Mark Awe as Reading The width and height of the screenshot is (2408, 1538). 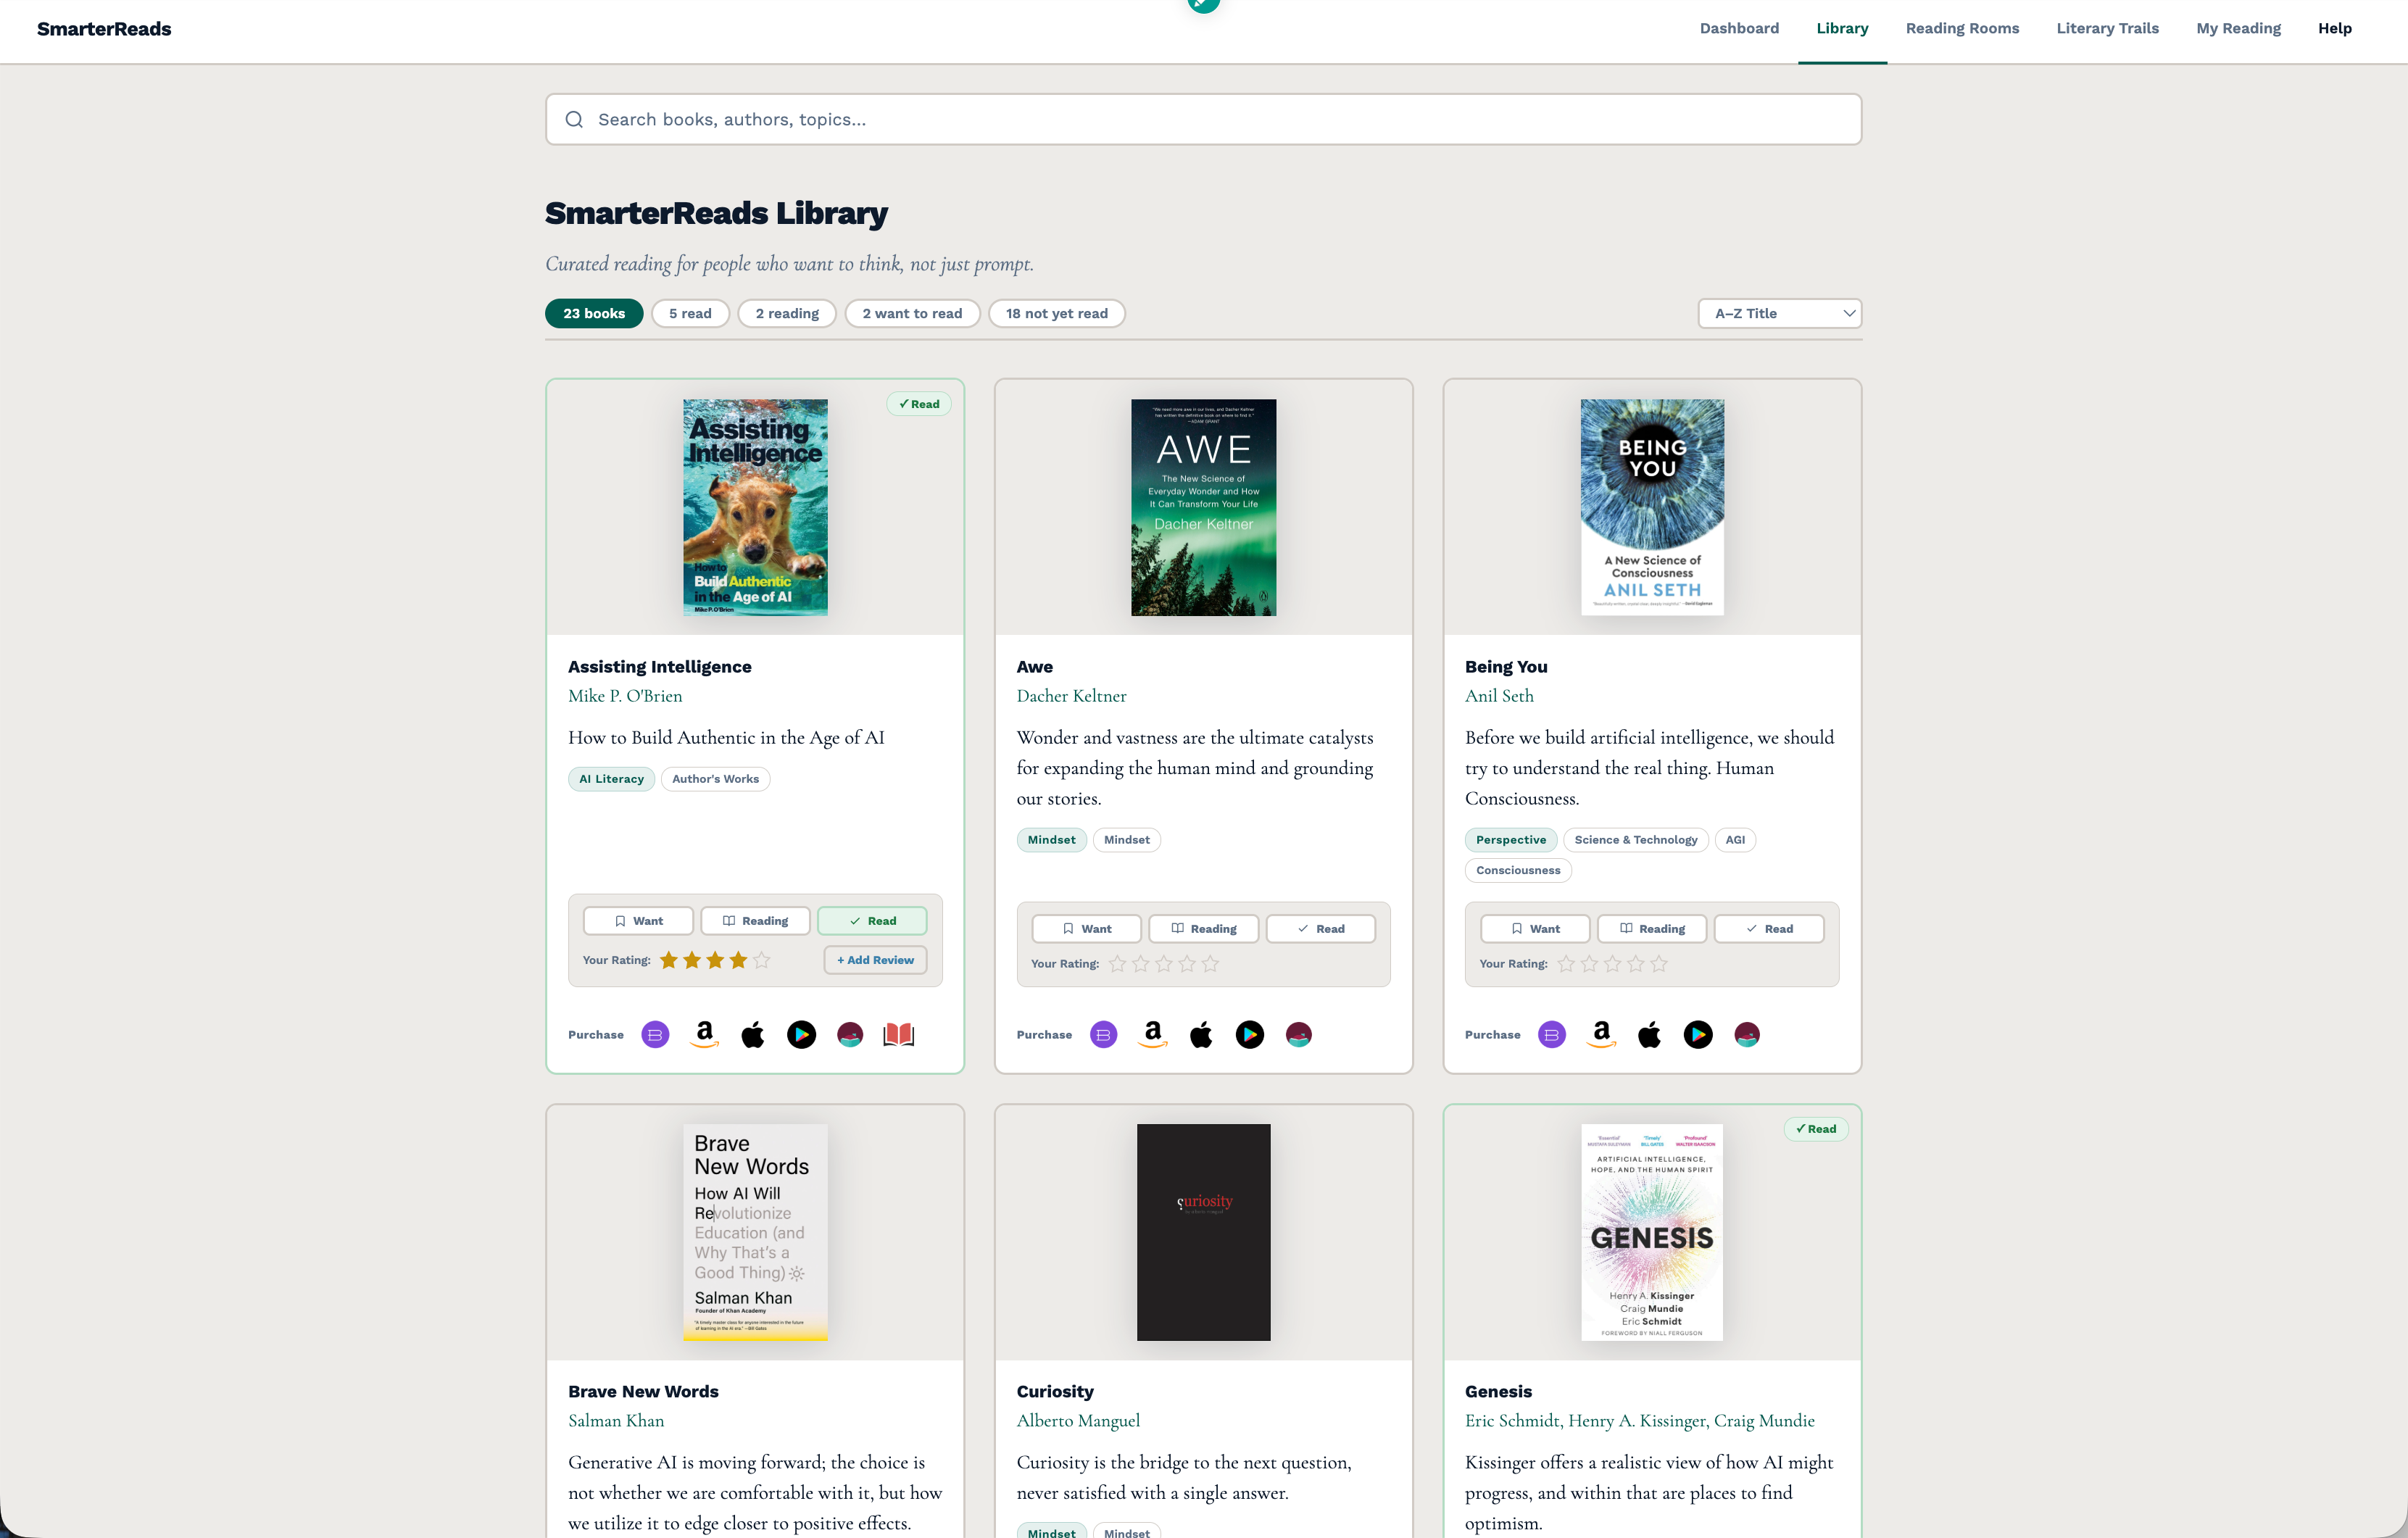(1204, 929)
